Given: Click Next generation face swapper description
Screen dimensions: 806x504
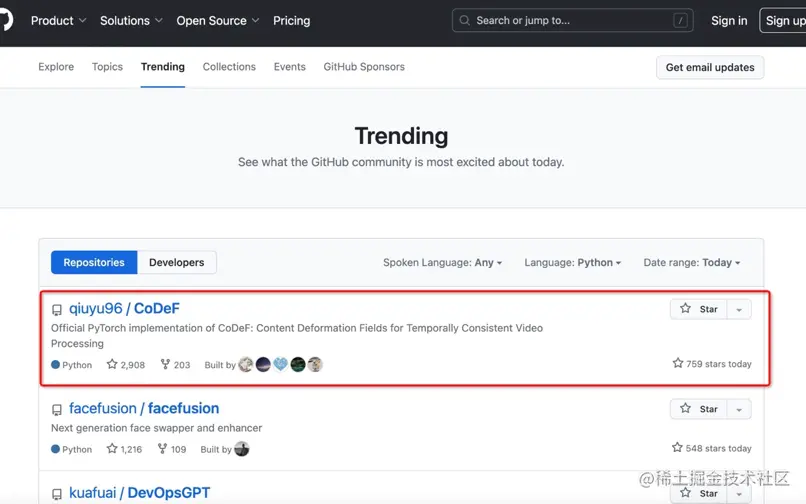Looking at the screenshot, I should pyautogui.click(x=156, y=428).
